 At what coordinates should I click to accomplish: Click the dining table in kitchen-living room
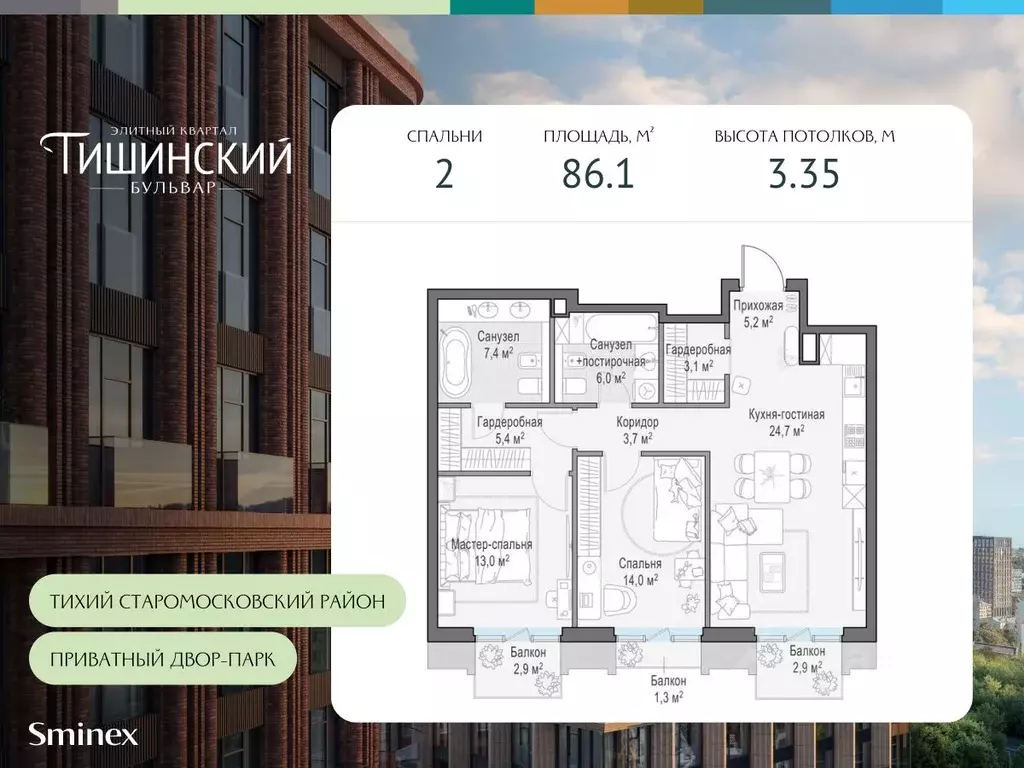pyautogui.click(x=773, y=475)
